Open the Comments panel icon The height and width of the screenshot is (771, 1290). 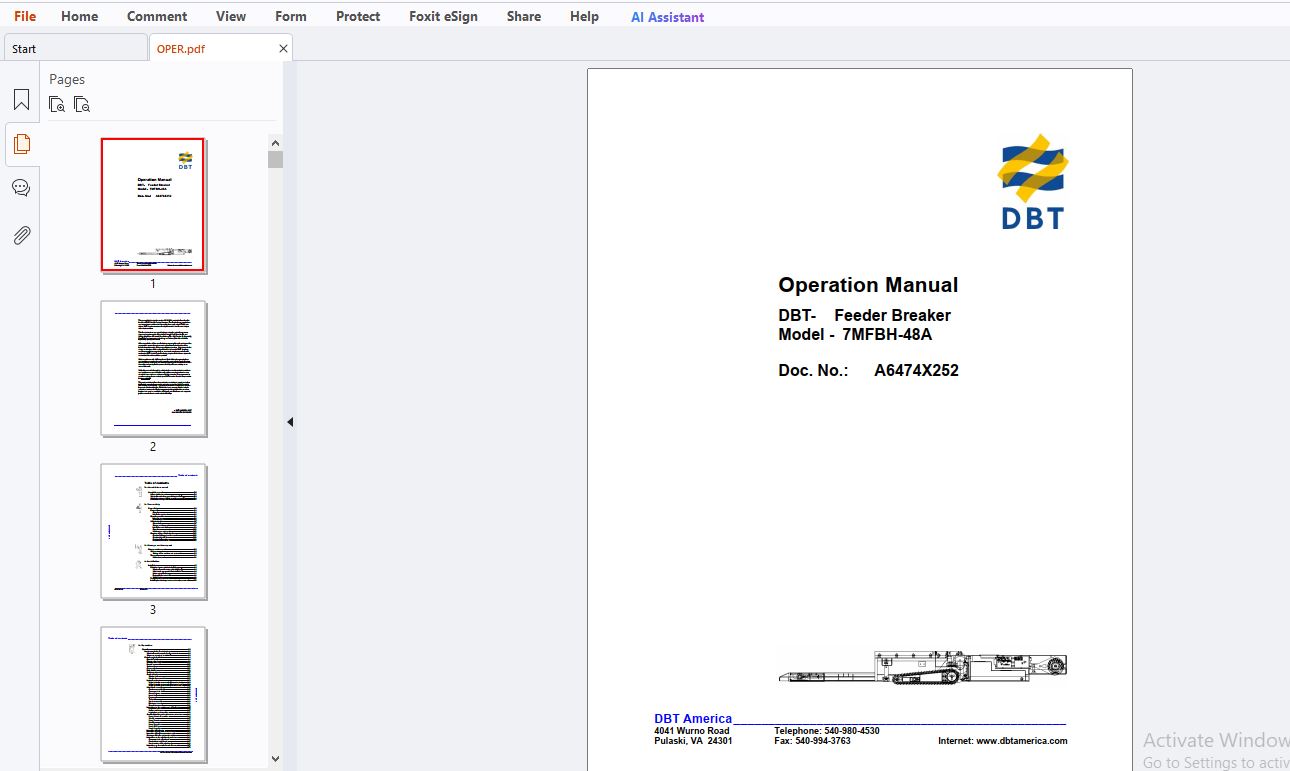click(x=21, y=188)
